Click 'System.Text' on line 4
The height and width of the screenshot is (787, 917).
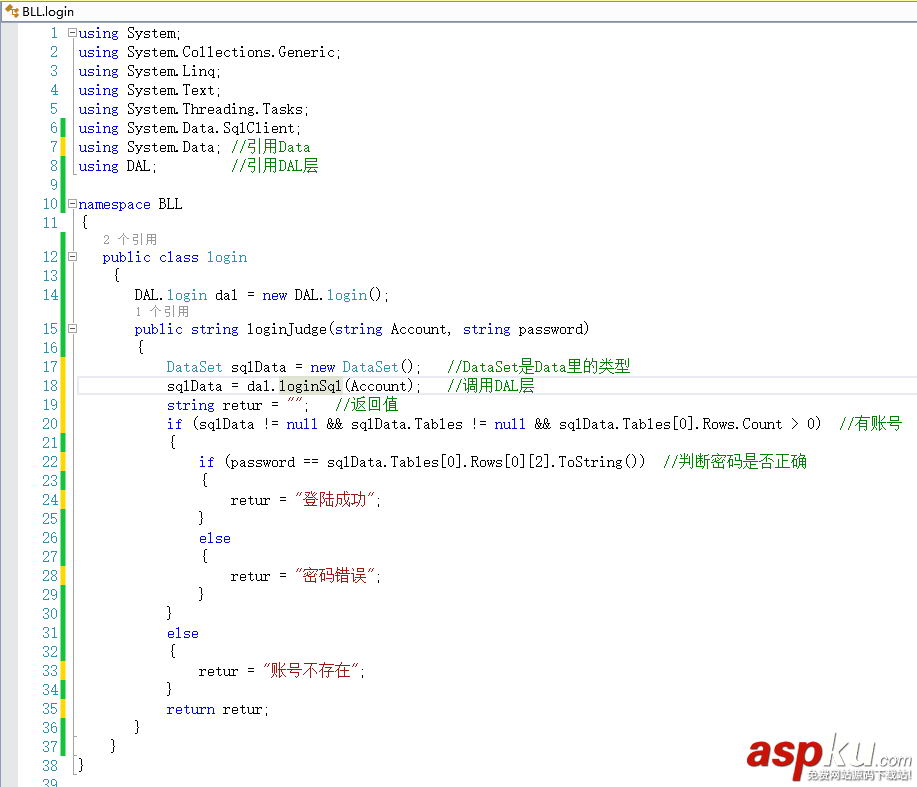pos(171,90)
